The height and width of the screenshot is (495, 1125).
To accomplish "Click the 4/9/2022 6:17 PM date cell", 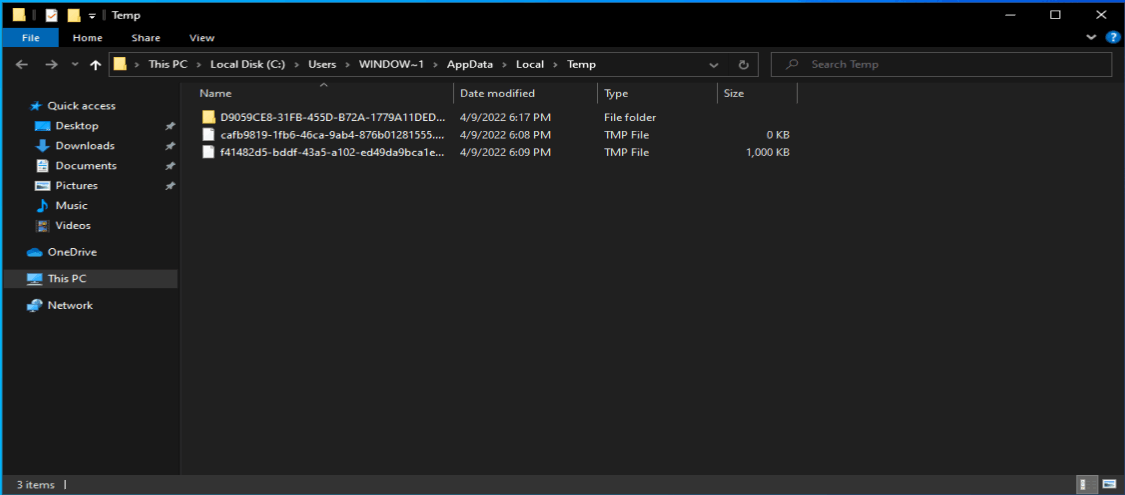I will 505,117.
